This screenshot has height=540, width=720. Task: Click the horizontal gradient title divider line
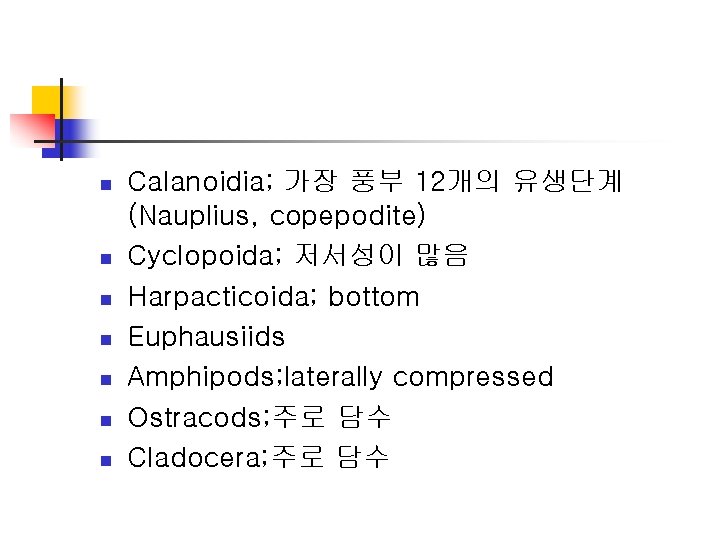(x=349, y=141)
